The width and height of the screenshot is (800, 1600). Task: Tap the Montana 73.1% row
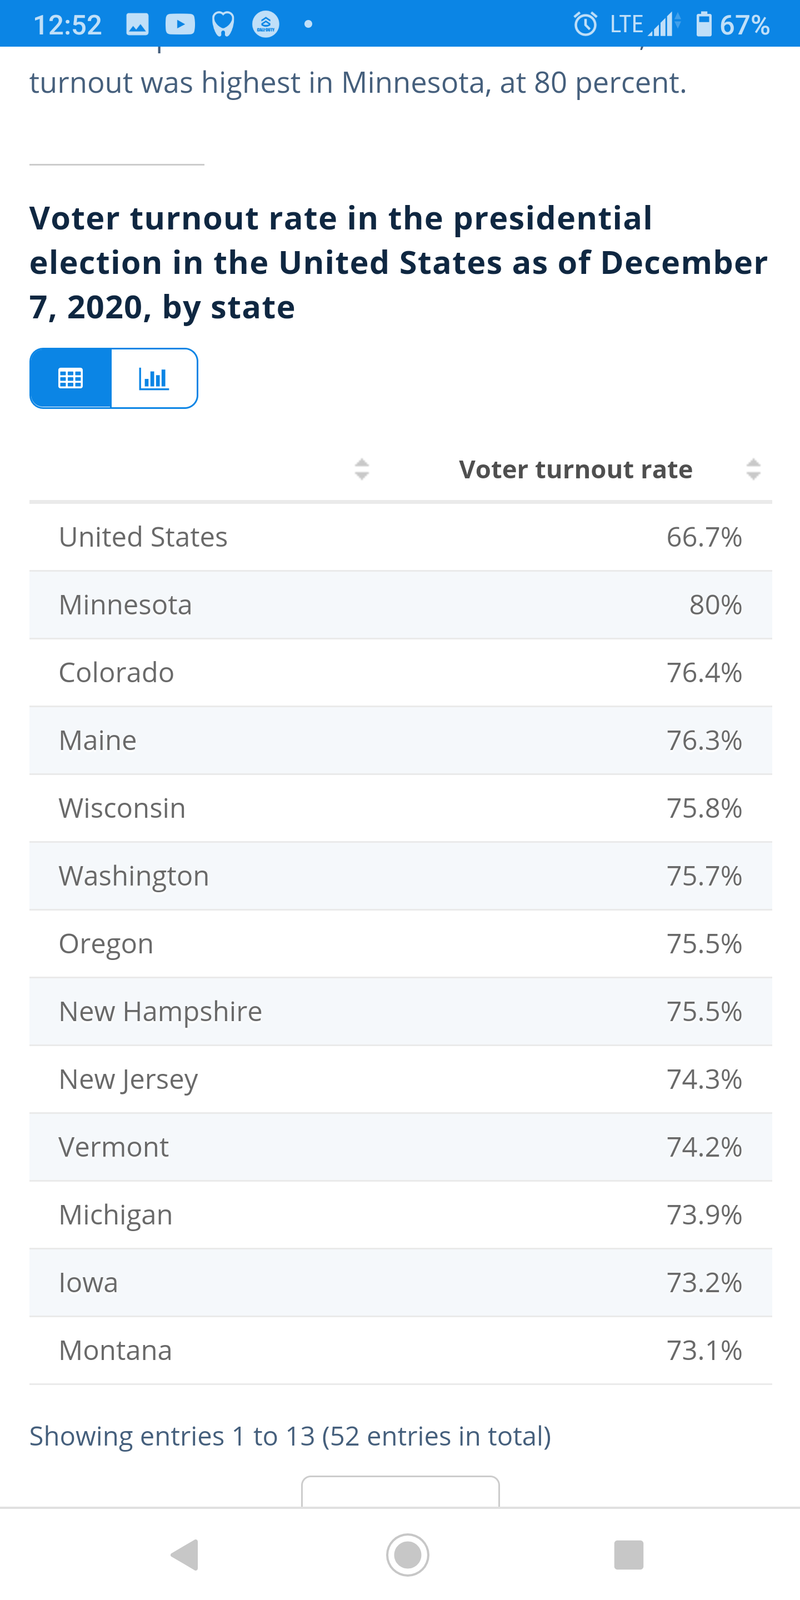click(x=401, y=1351)
